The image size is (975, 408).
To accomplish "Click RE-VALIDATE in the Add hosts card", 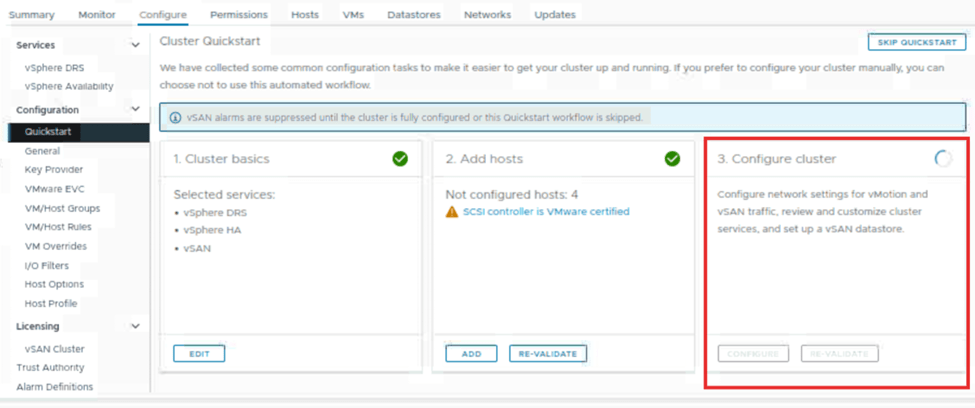I will [548, 353].
